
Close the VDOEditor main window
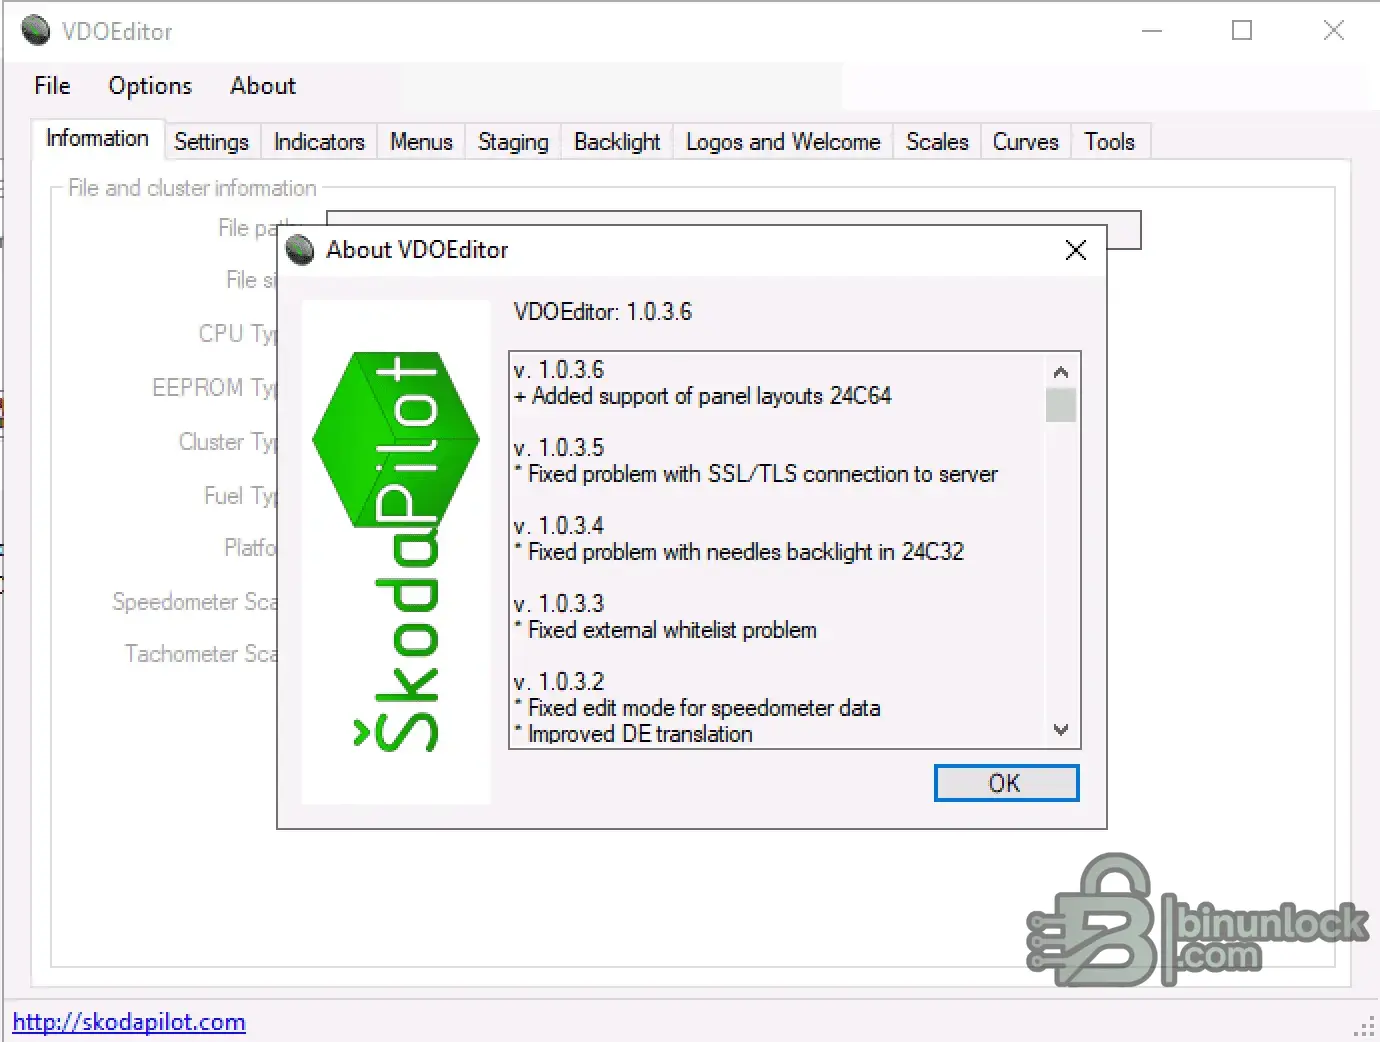[1334, 31]
